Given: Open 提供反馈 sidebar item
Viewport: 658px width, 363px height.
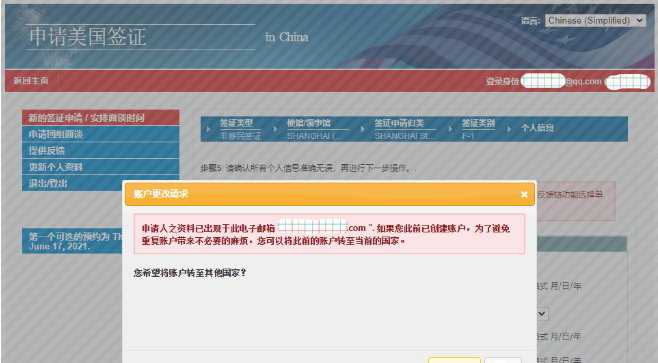Looking at the screenshot, I should [101, 150].
